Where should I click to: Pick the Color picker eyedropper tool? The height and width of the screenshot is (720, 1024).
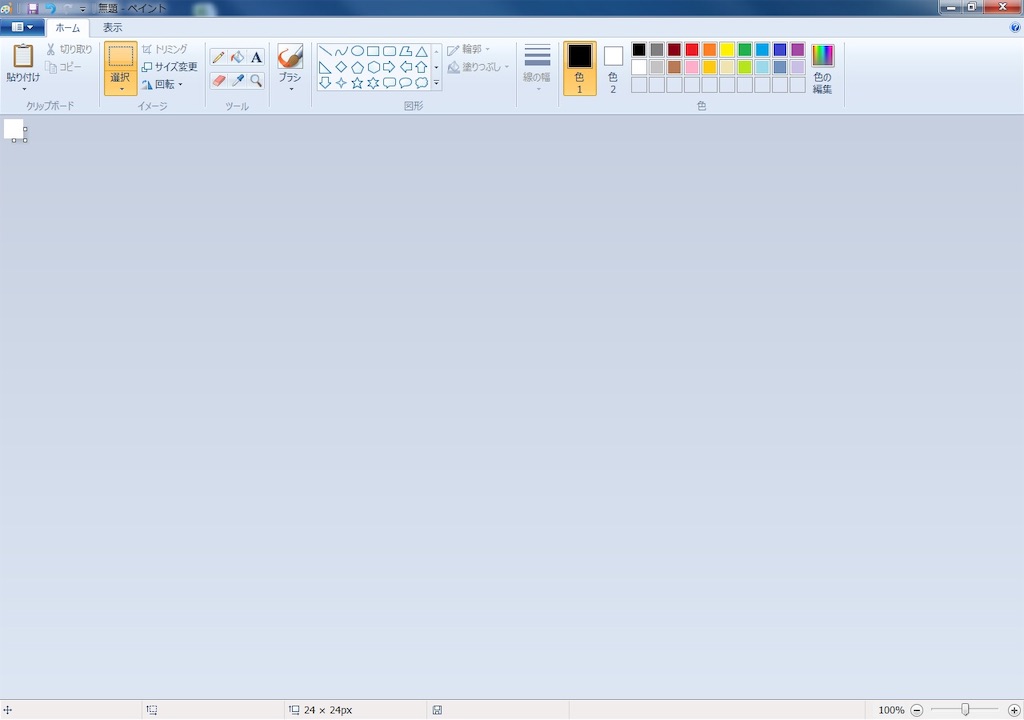pyautogui.click(x=237, y=80)
